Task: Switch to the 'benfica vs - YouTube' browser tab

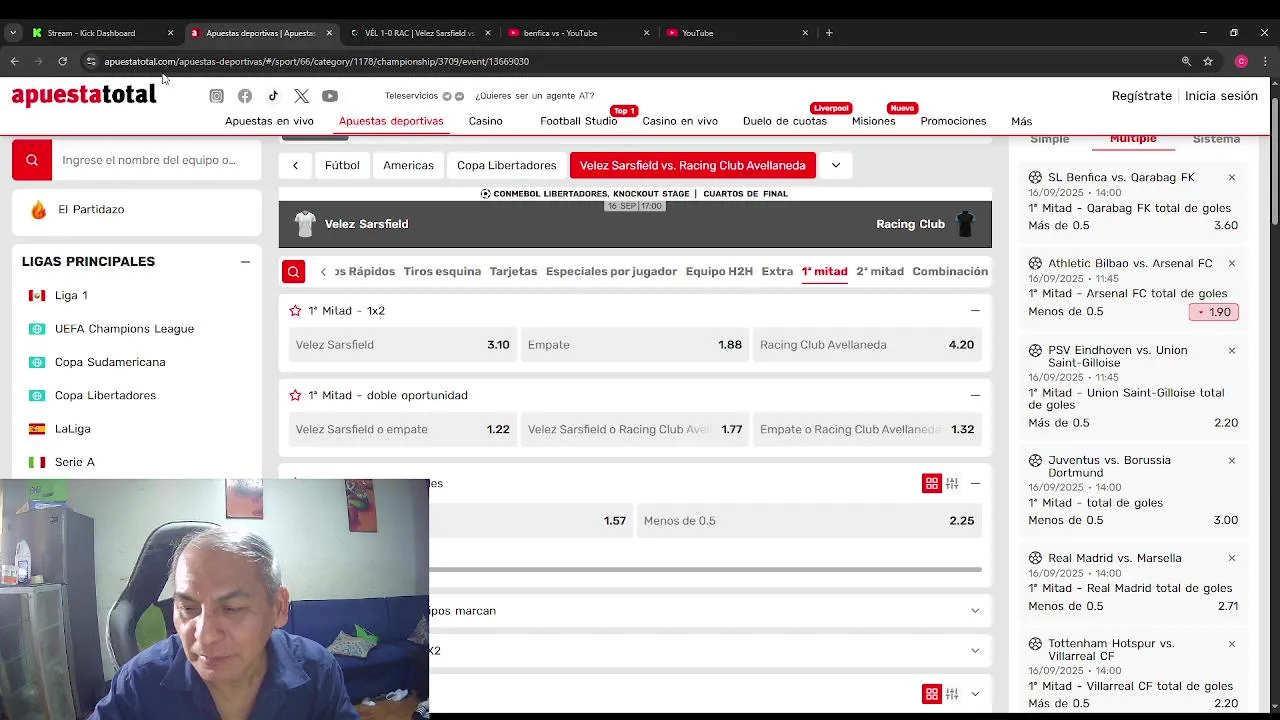Action: tap(577, 33)
